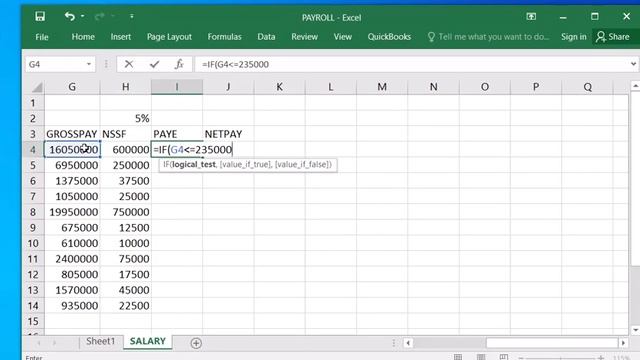The image size is (640, 360).
Task: Select column J header
Action: 228,87
